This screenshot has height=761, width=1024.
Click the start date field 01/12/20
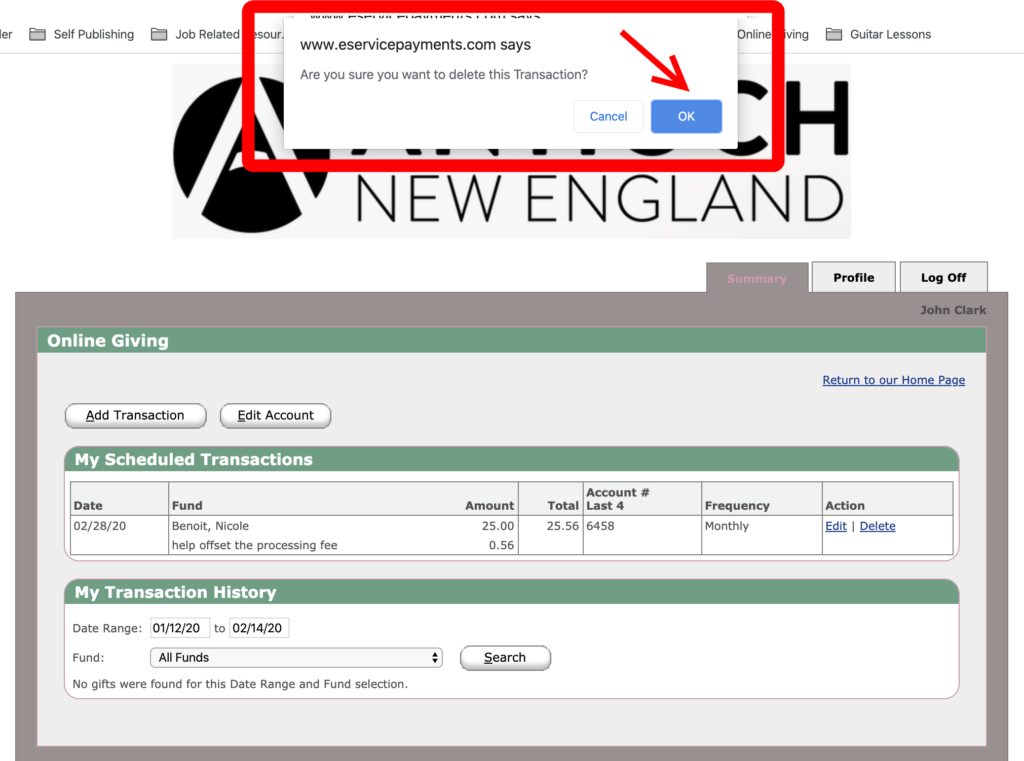[x=180, y=628]
